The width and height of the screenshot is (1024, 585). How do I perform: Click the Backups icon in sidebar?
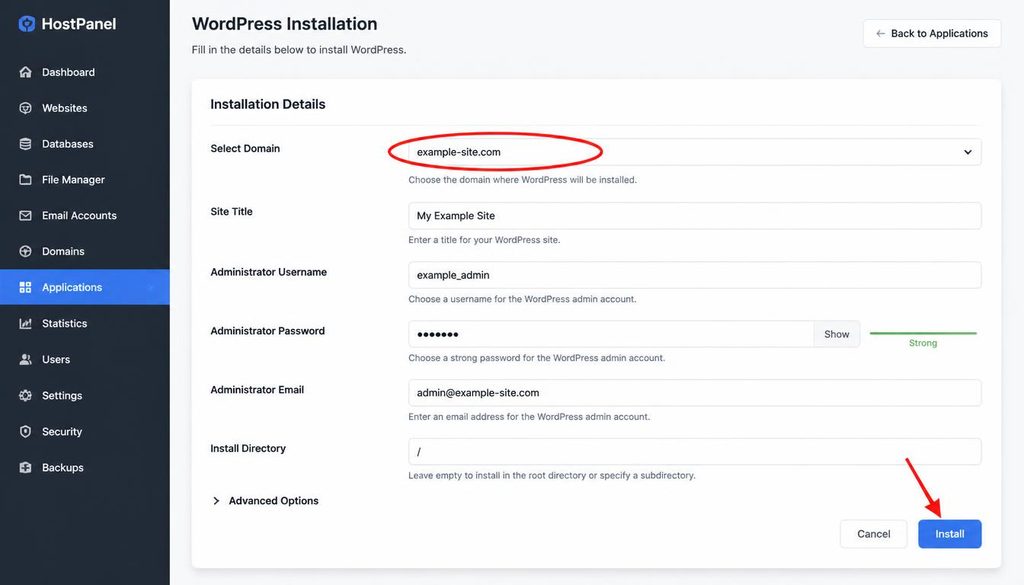(x=25, y=467)
